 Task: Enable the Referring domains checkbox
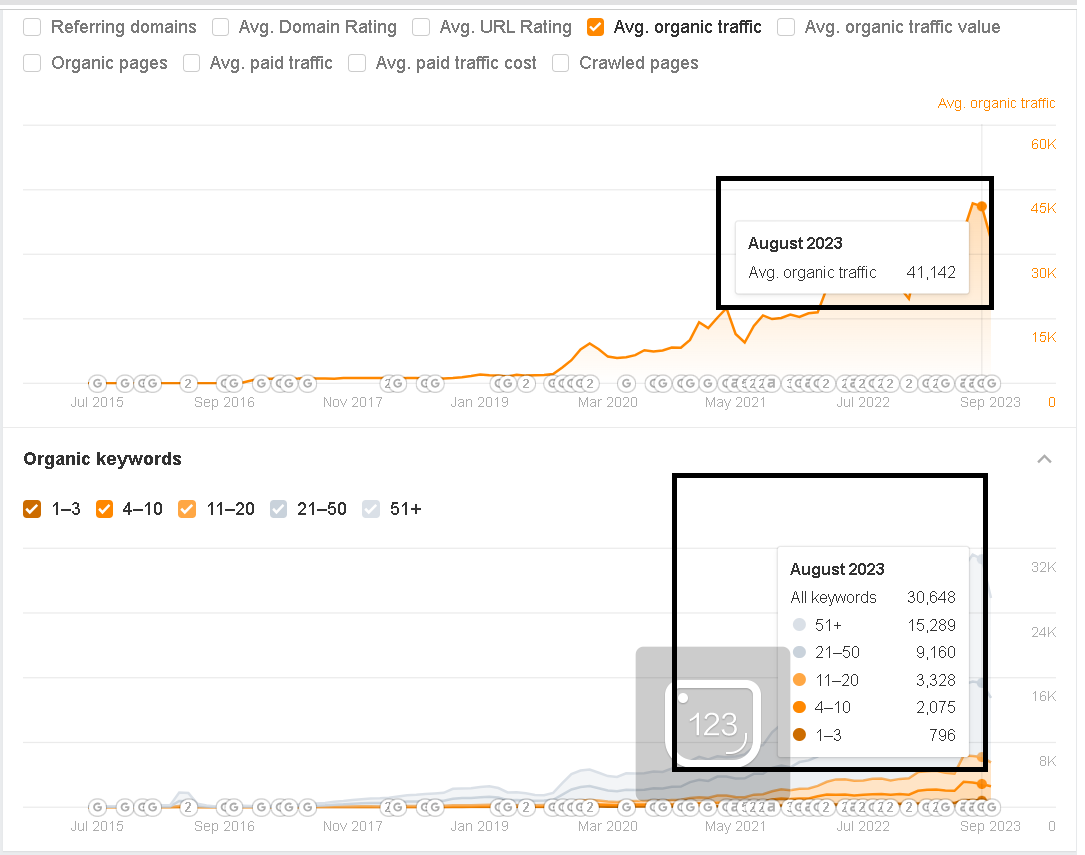coord(33,27)
